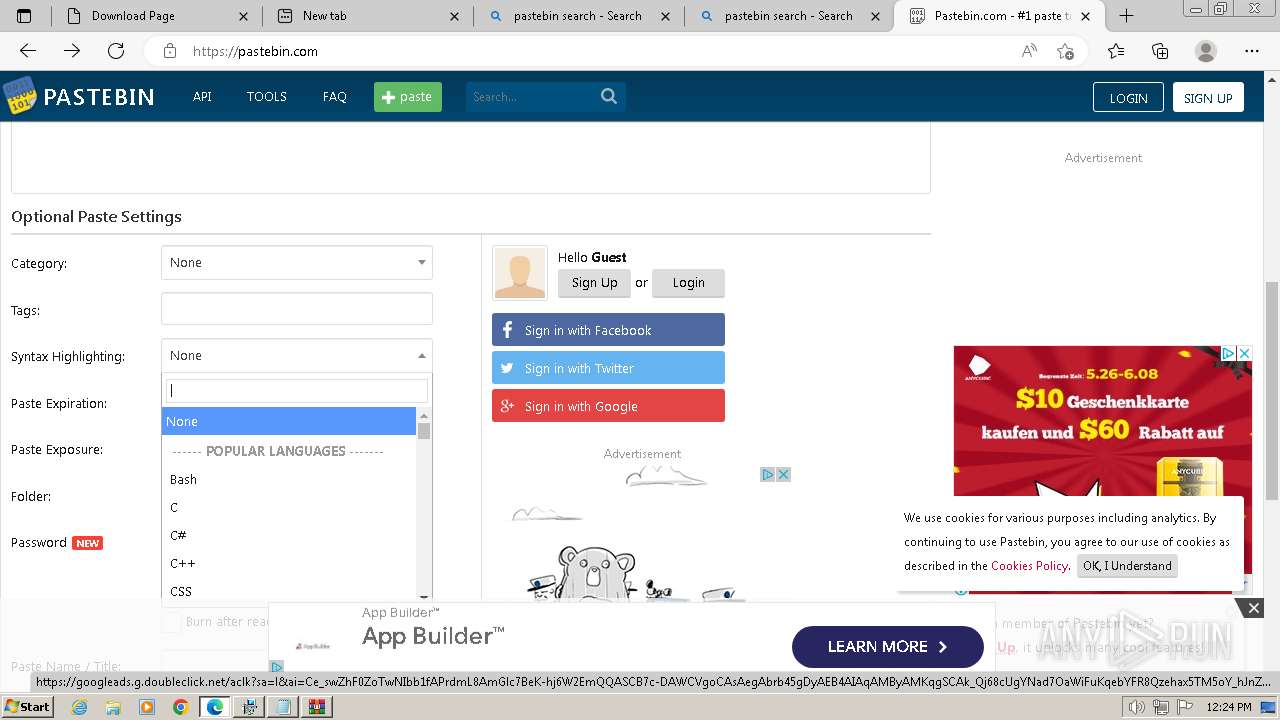1280x720 pixels.
Task: Open the TOOLS menu item
Action: click(x=267, y=96)
